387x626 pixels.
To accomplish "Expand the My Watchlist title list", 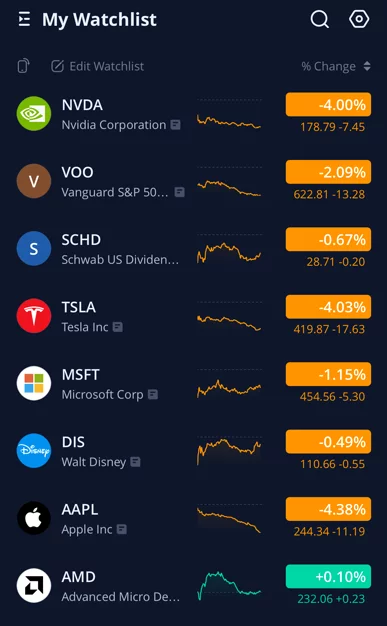I will pos(99,19).
